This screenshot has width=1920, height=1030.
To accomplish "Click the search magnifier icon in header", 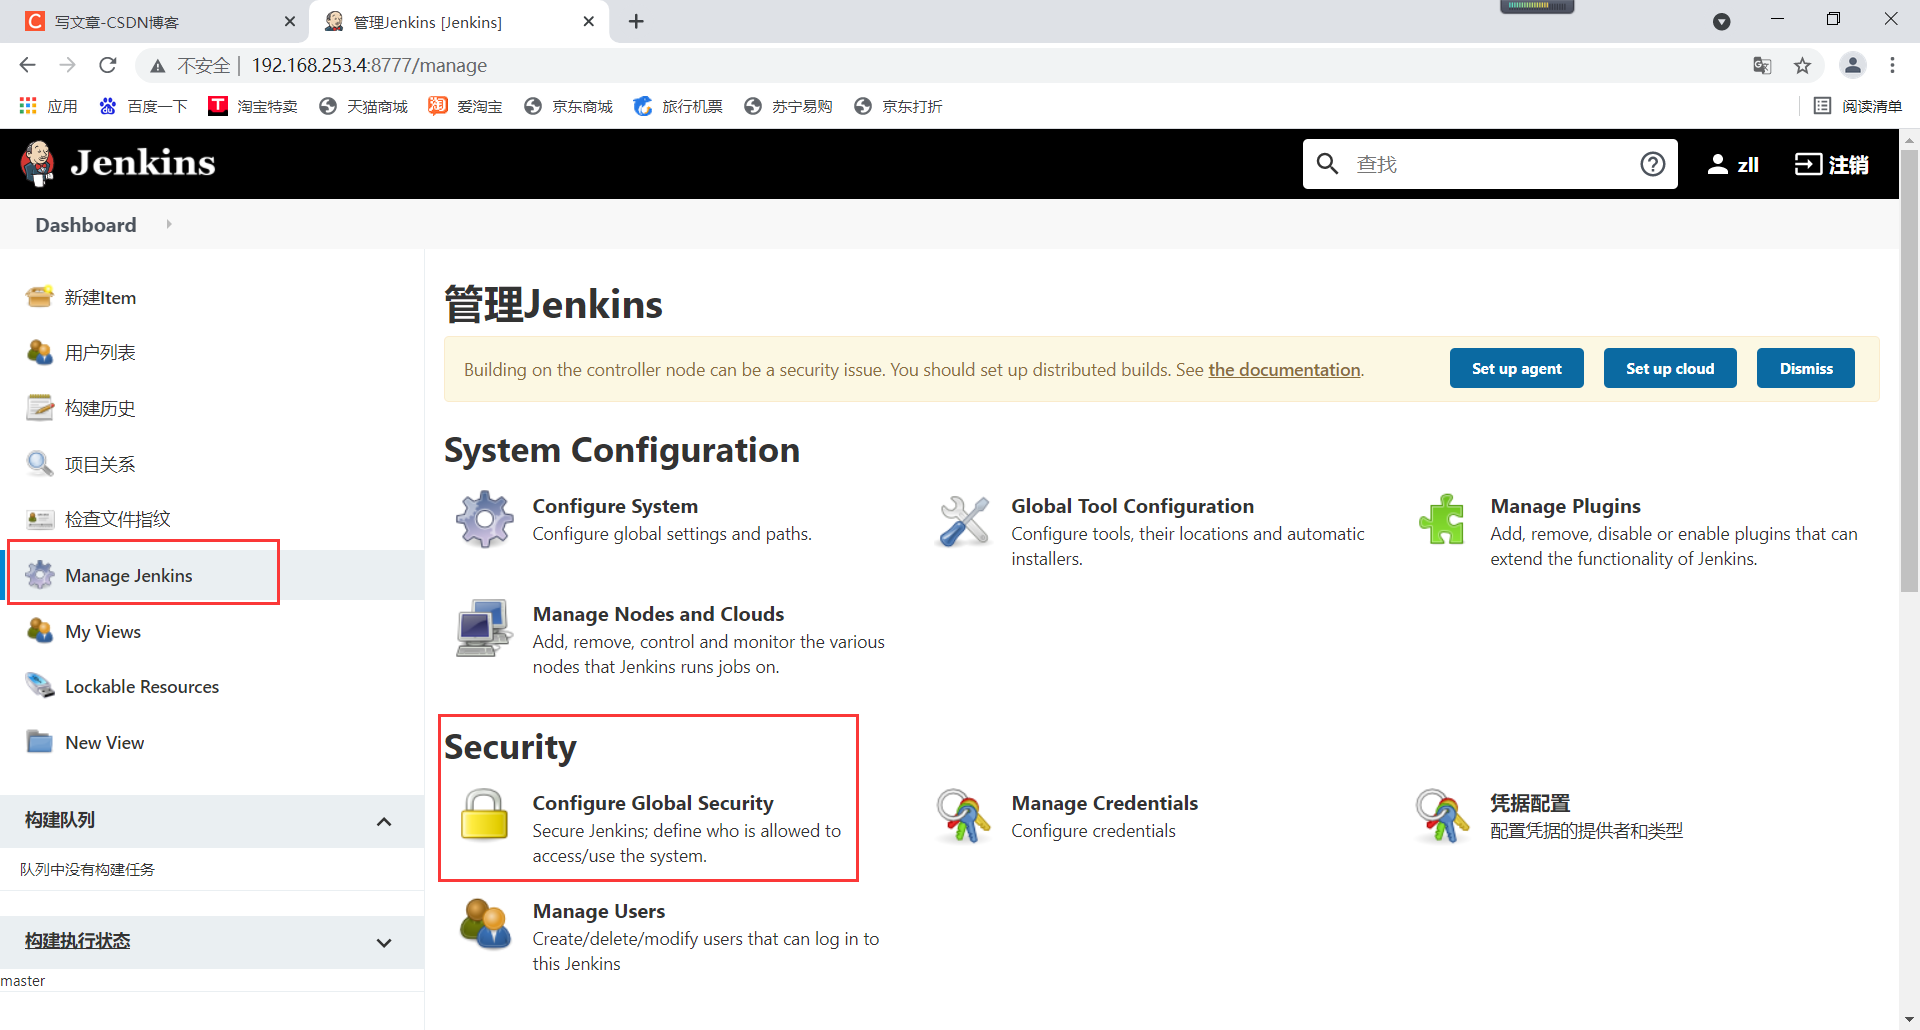I will point(1327,163).
